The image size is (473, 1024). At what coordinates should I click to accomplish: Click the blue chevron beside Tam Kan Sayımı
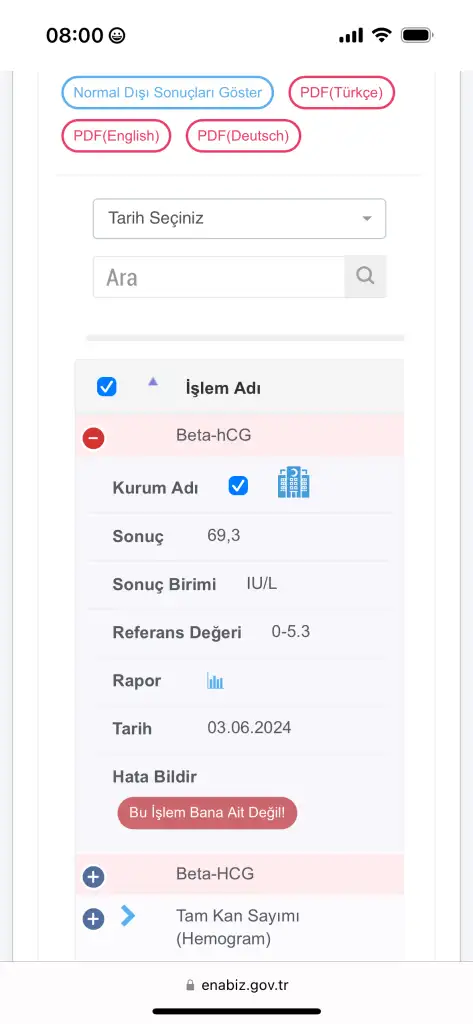pos(128,916)
